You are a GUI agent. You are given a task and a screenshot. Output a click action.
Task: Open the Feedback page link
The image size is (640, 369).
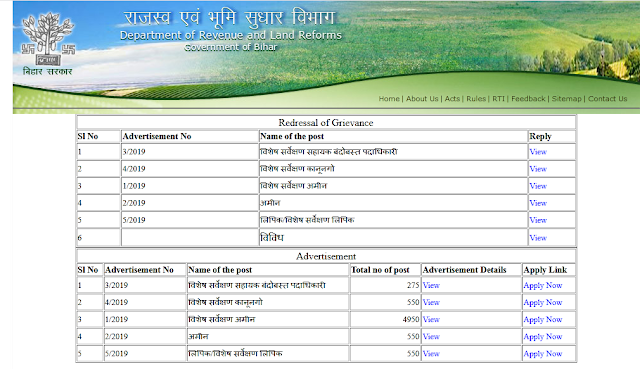coord(528,99)
